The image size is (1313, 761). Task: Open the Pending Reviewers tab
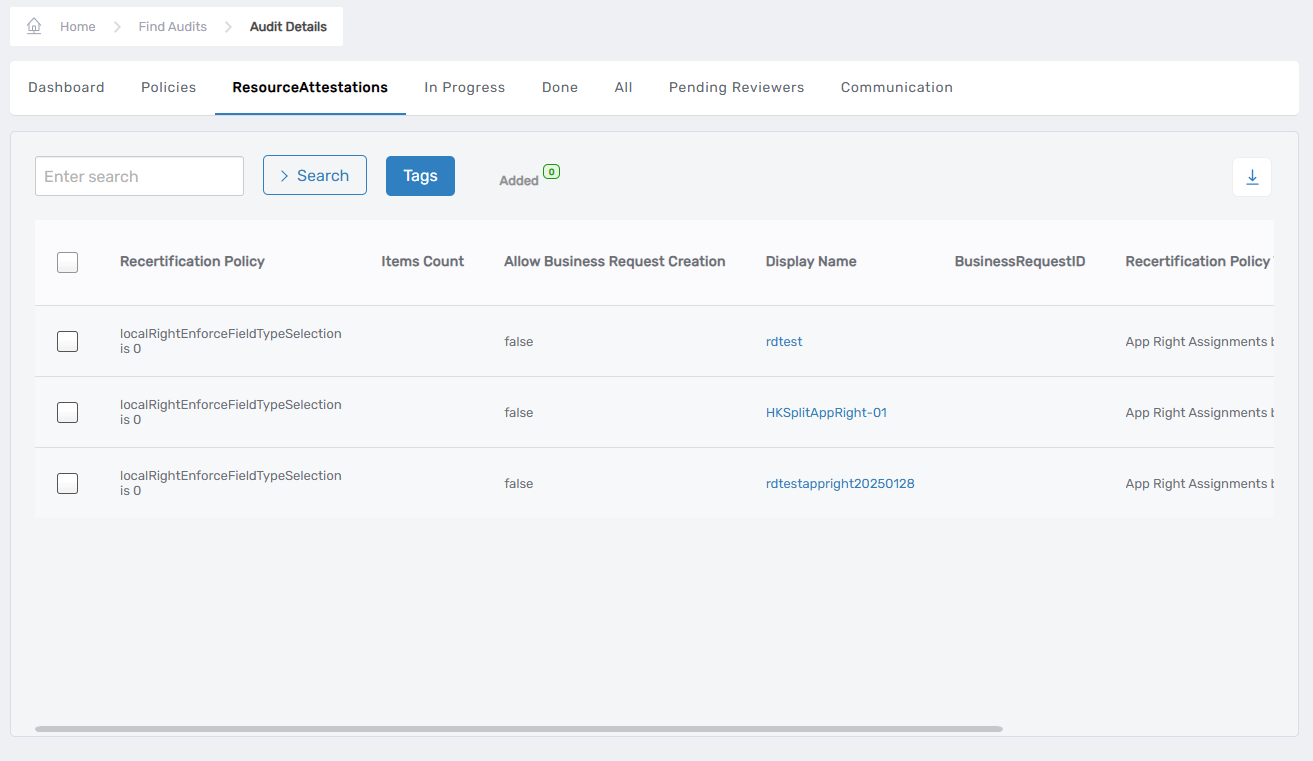pyautogui.click(x=736, y=88)
